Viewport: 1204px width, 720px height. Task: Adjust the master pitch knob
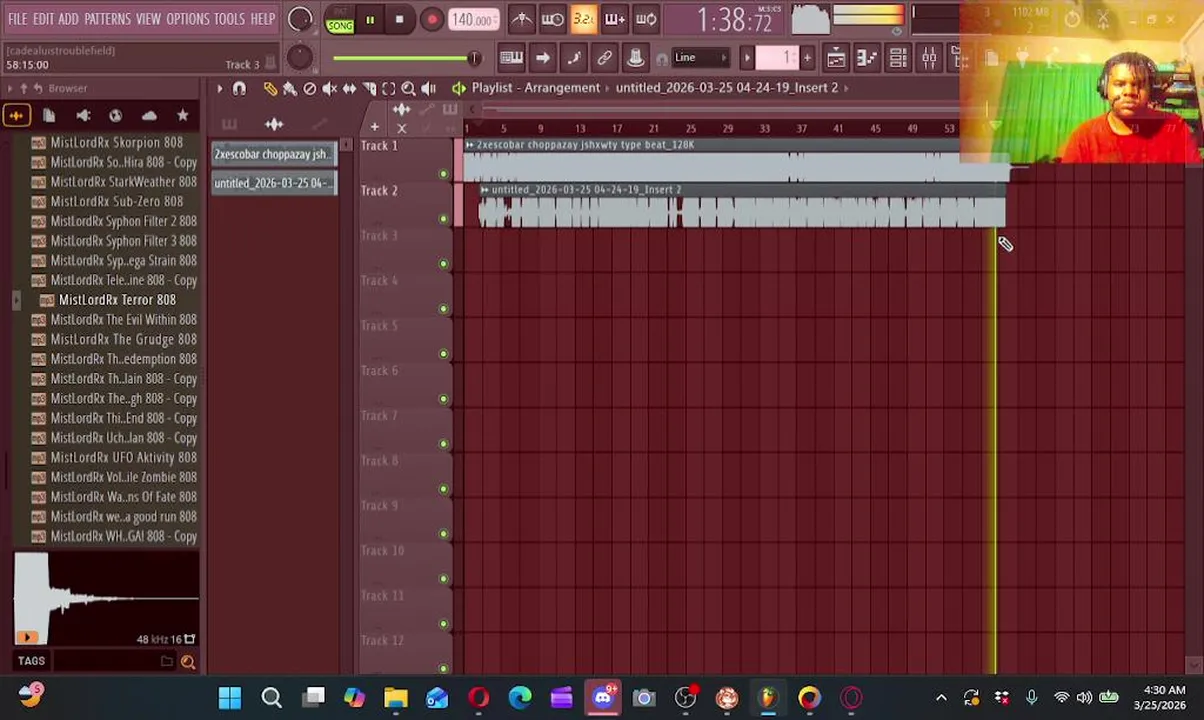click(299, 57)
